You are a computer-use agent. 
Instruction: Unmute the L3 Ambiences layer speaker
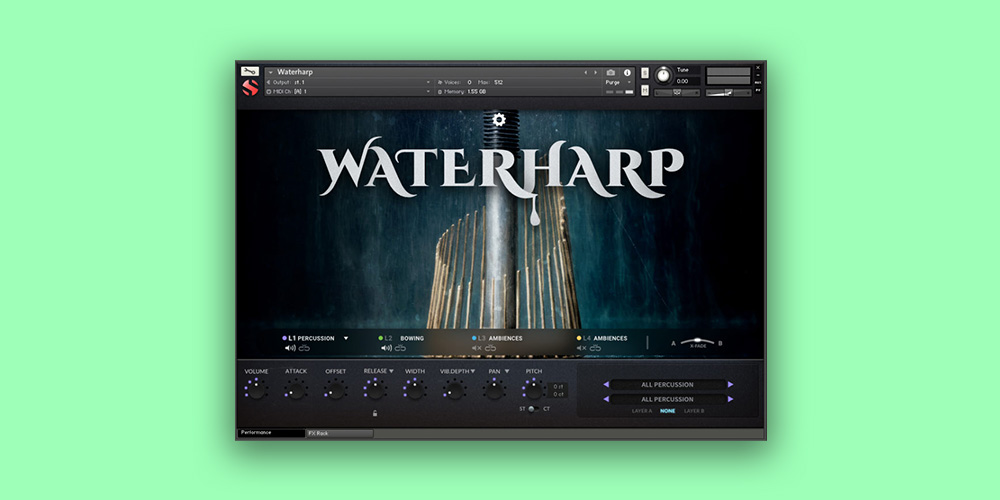point(476,348)
